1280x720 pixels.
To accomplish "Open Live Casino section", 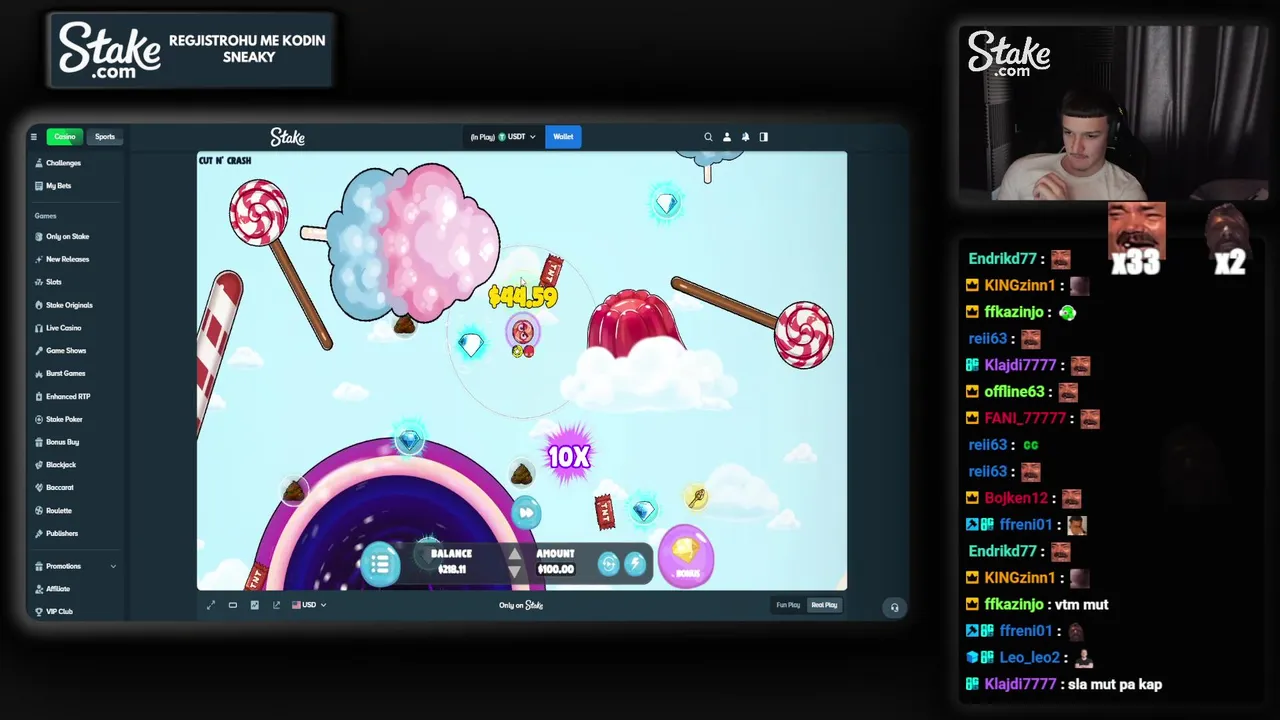I will click(x=63, y=328).
